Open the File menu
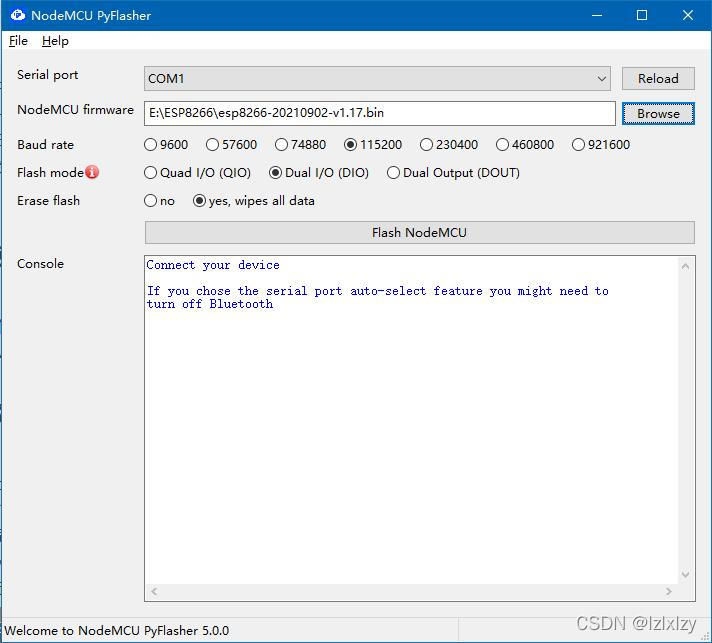 [18, 41]
